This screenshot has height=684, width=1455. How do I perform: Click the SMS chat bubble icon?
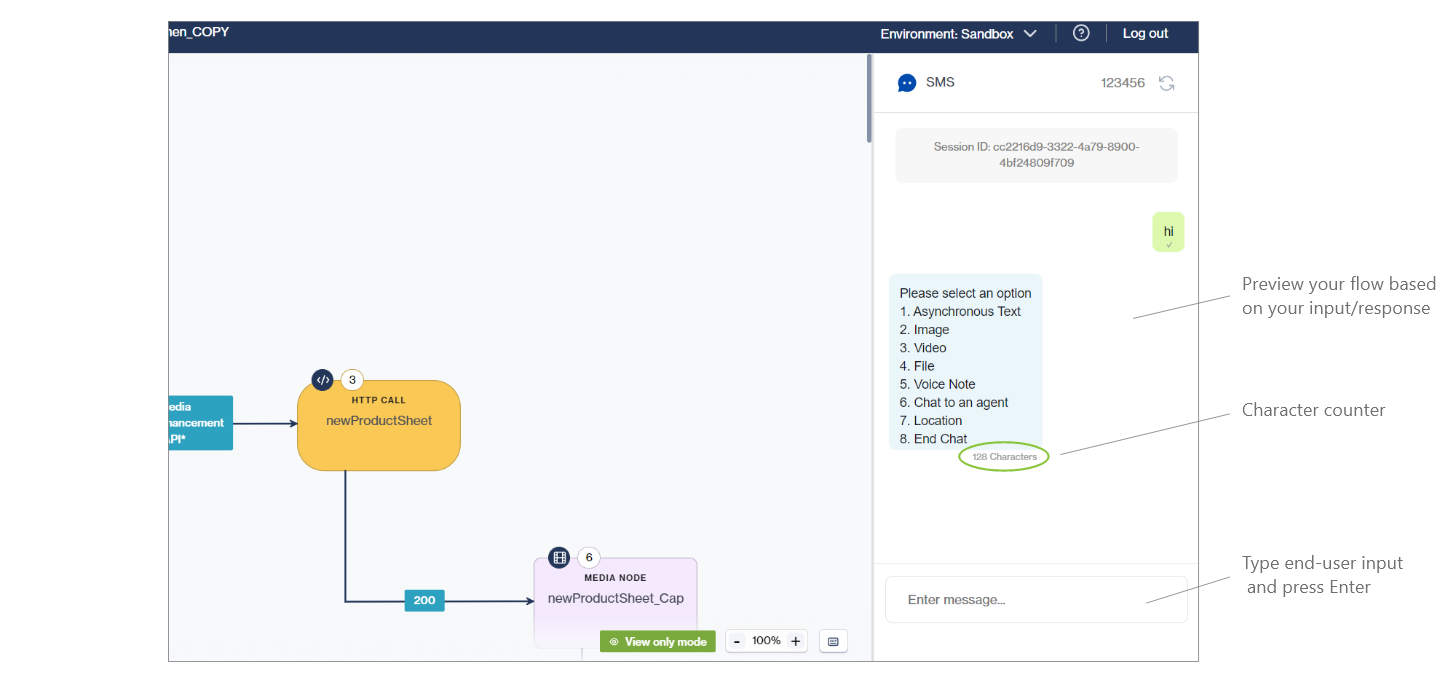(907, 83)
